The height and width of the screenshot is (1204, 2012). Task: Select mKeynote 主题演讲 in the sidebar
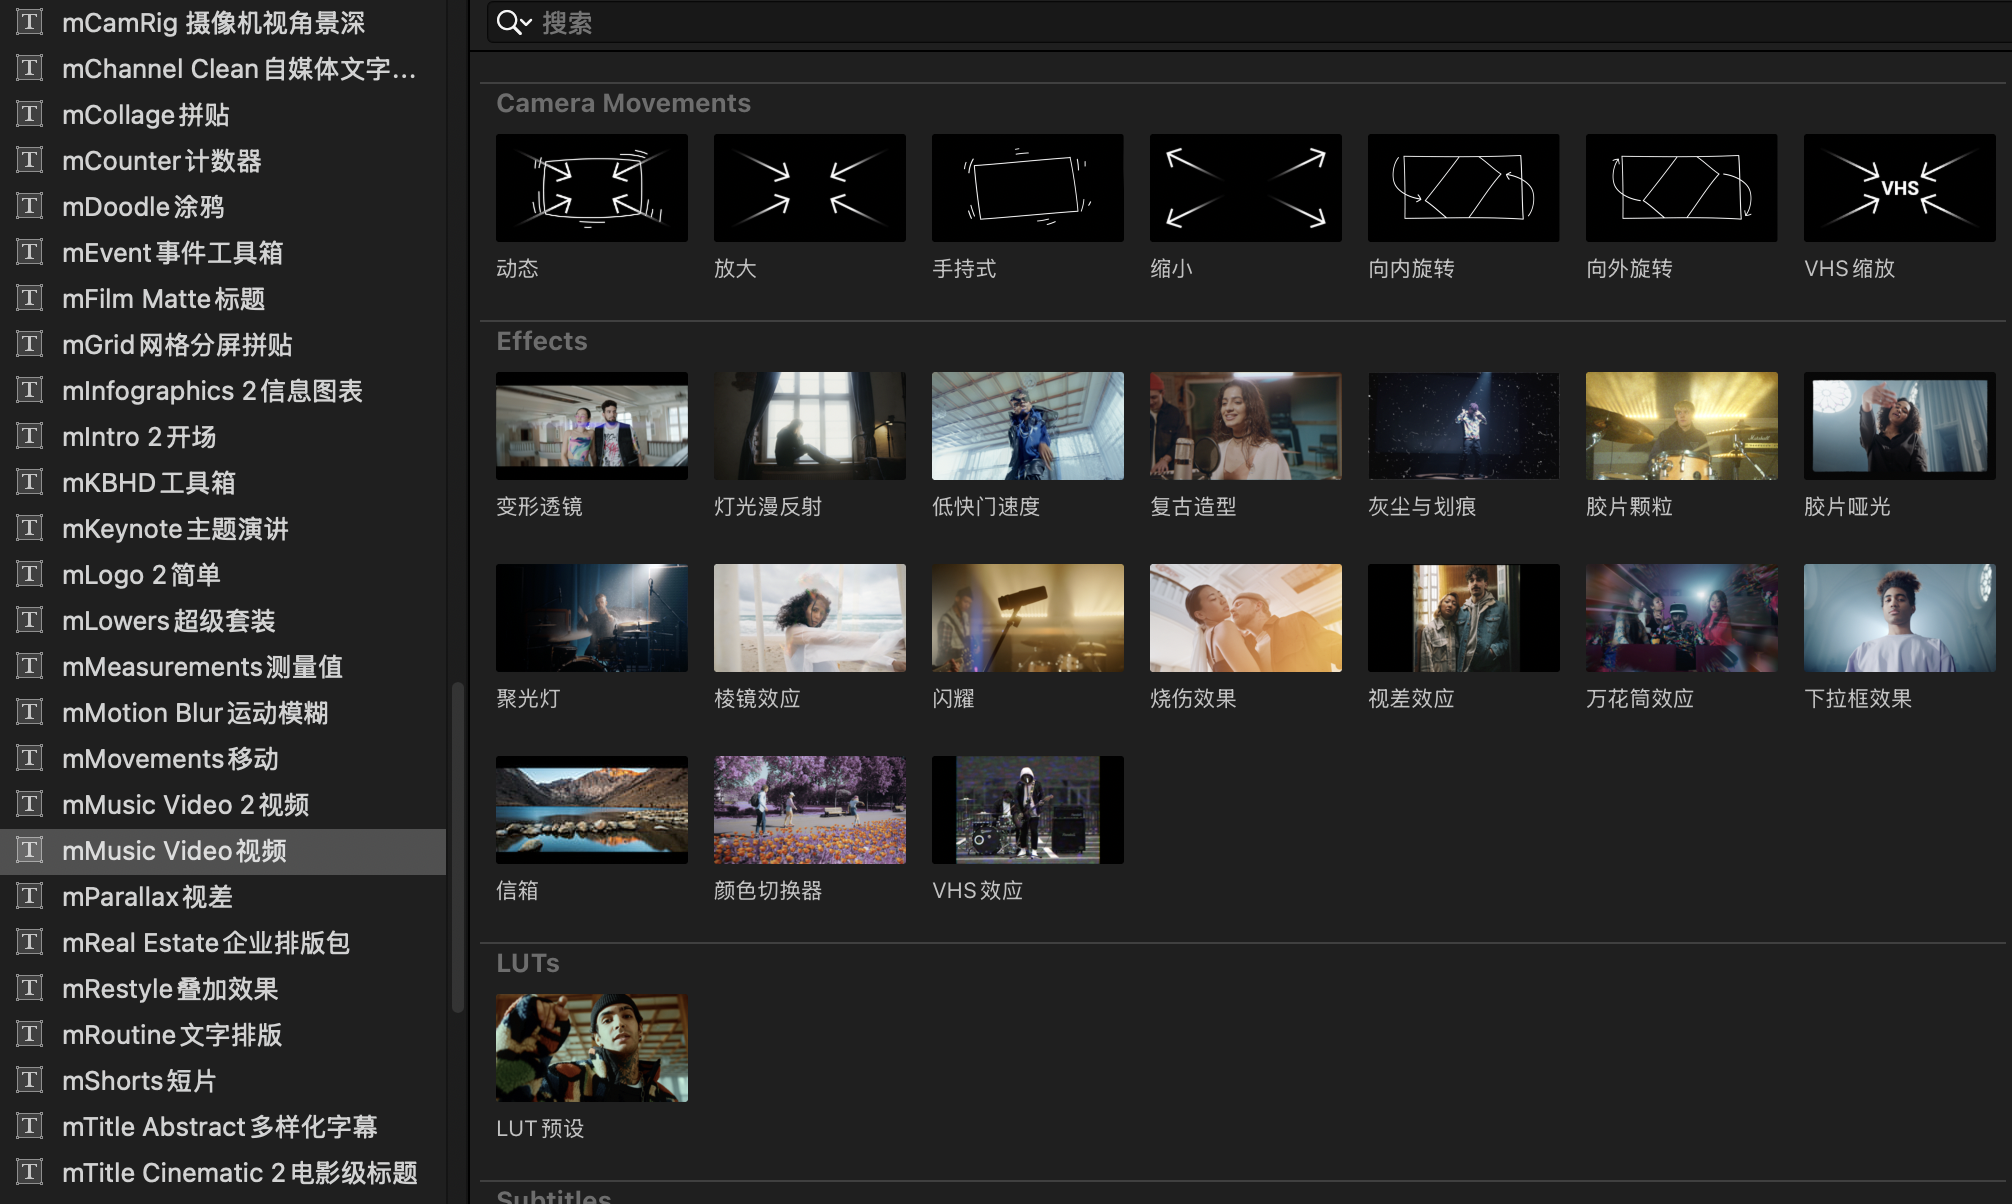[x=223, y=528]
